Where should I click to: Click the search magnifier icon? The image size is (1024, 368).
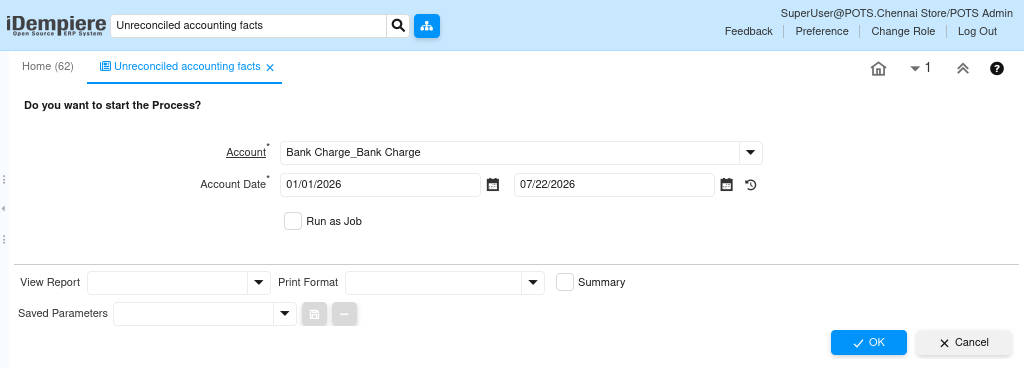[x=398, y=26]
